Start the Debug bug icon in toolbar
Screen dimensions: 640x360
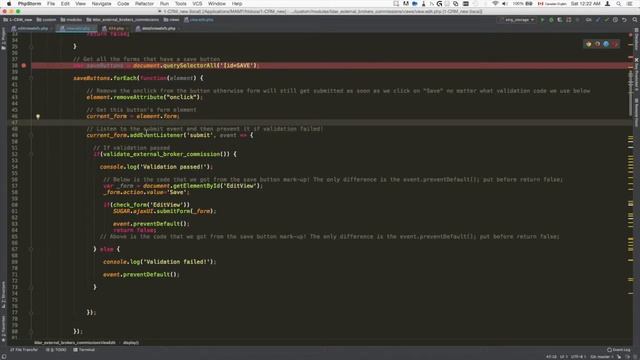(x=551, y=20)
